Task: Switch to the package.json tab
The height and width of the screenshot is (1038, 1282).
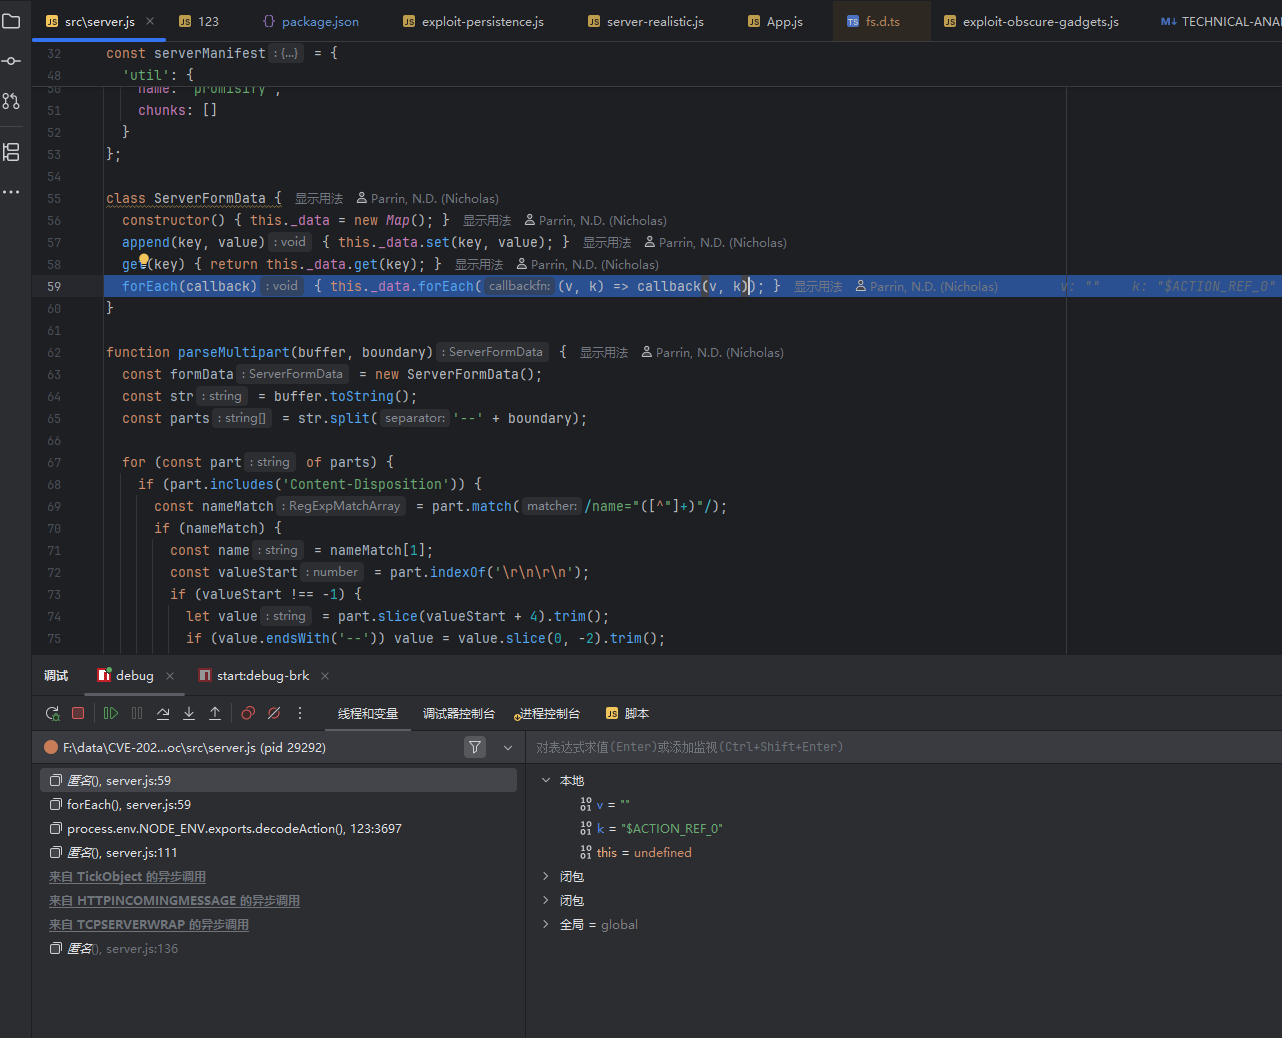Action: point(310,21)
